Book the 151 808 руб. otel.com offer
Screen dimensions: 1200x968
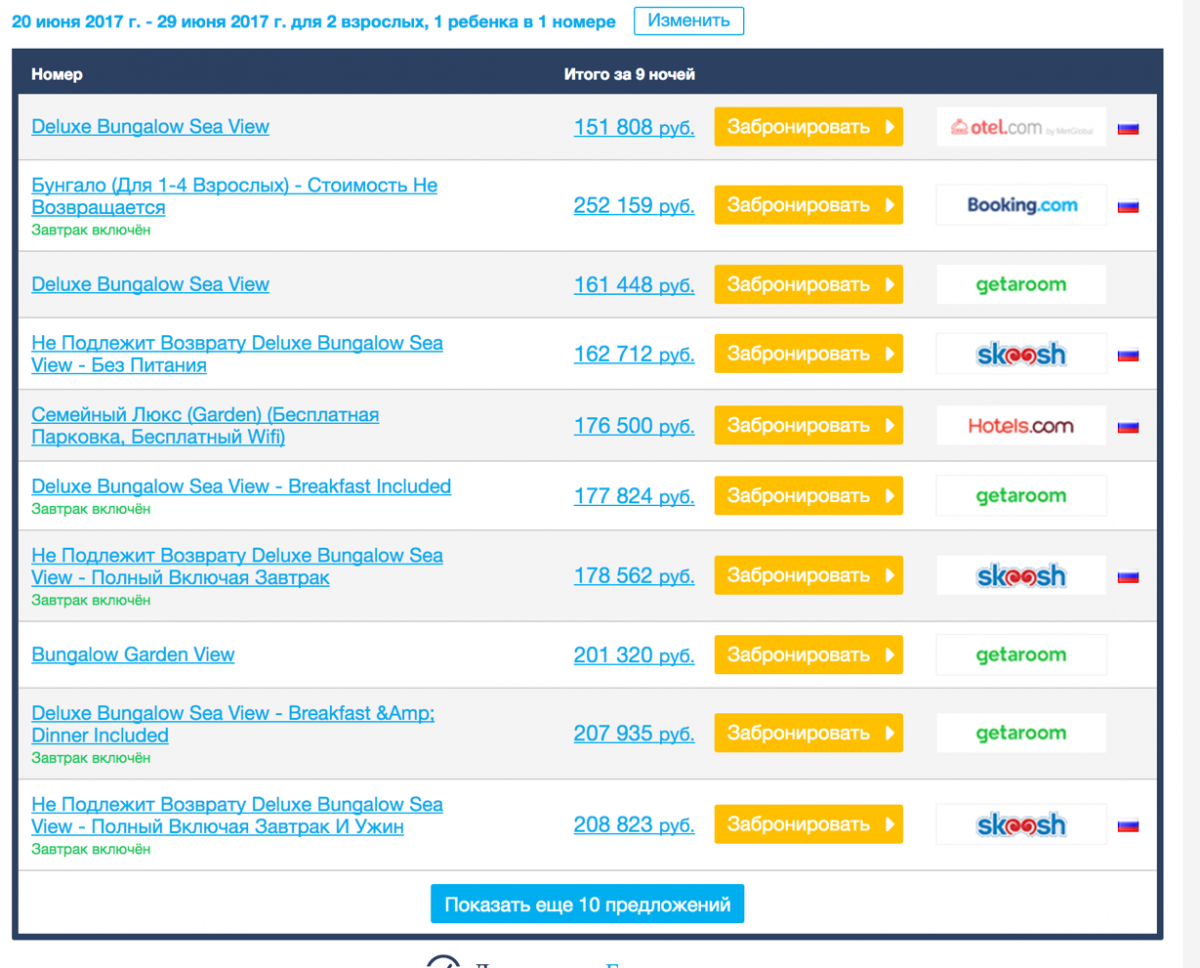pos(808,127)
